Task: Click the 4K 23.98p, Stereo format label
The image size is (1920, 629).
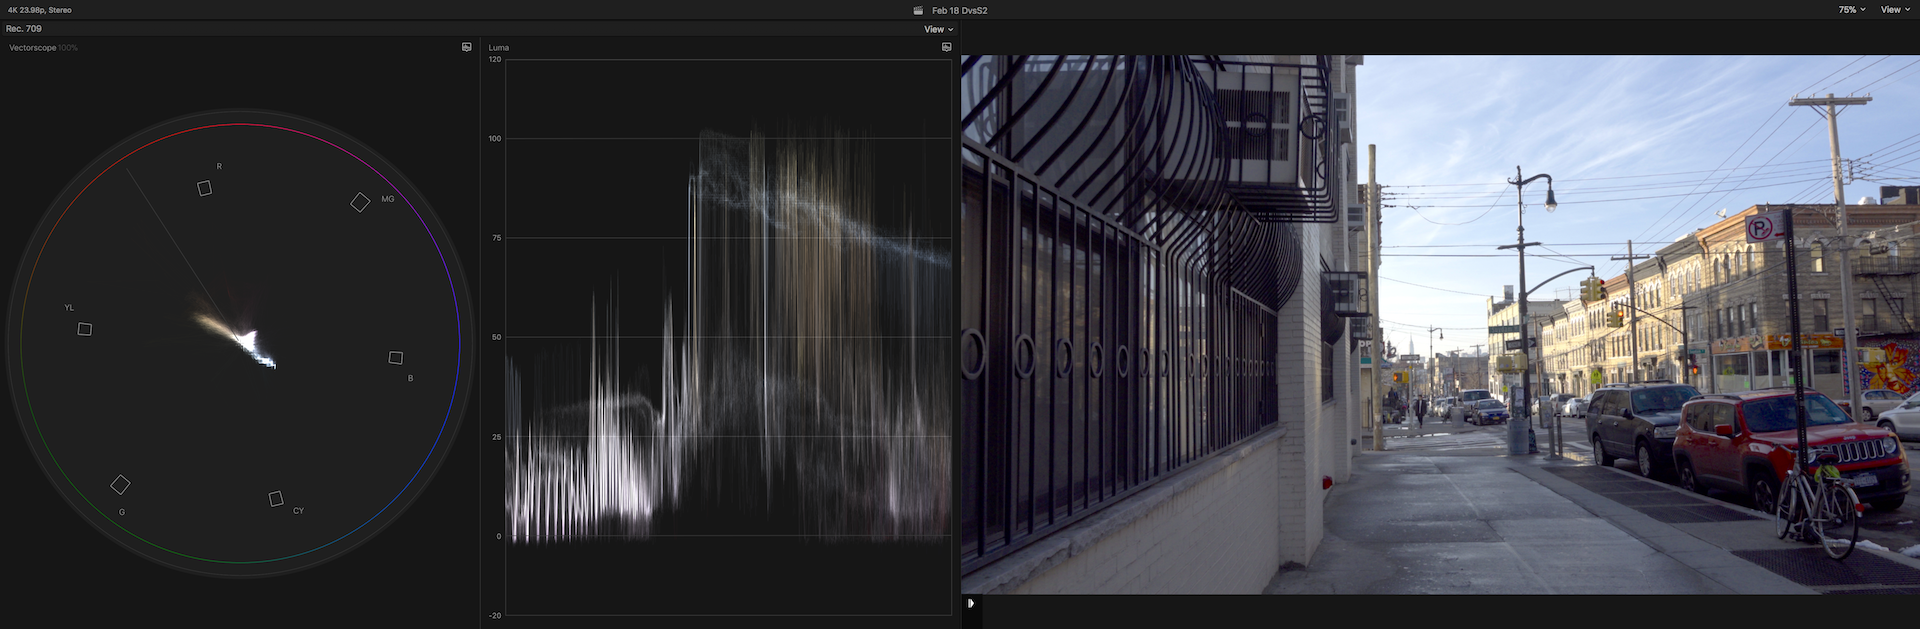Action: coord(40,10)
